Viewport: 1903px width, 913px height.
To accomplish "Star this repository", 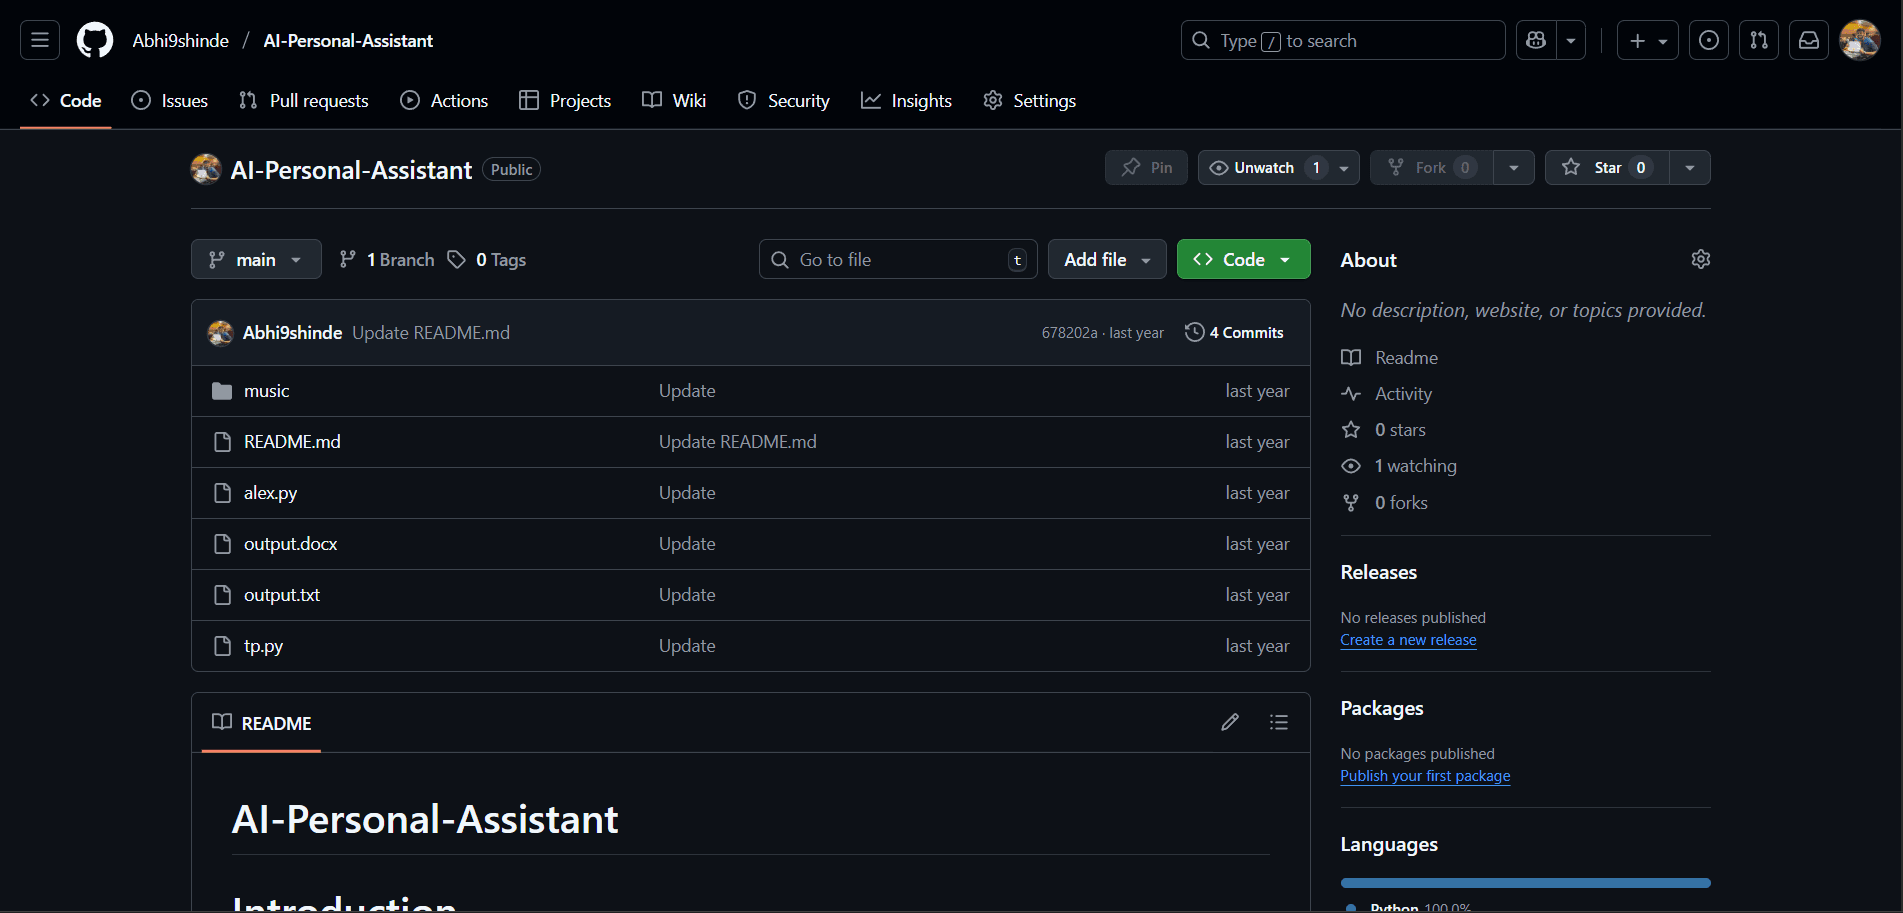I will point(1607,168).
